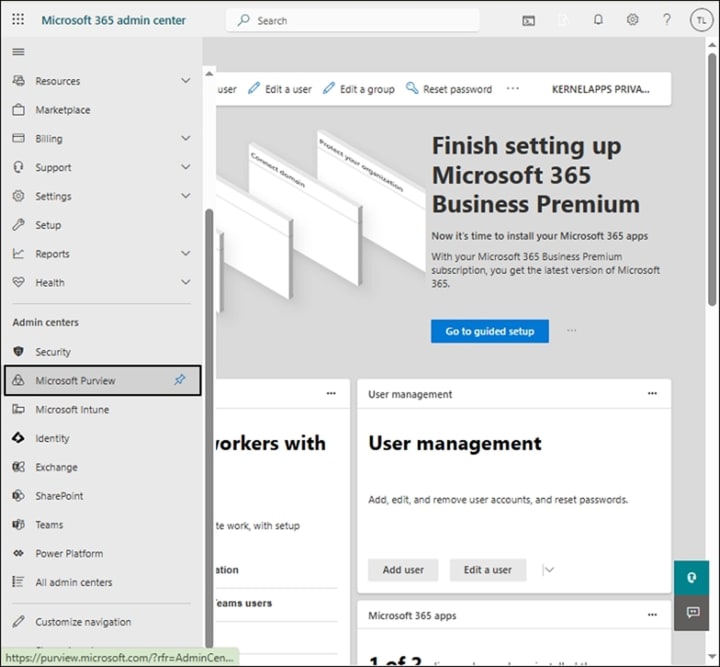Open Microsoft Purview admin center
The width and height of the screenshot is (720, 667).
103,380
